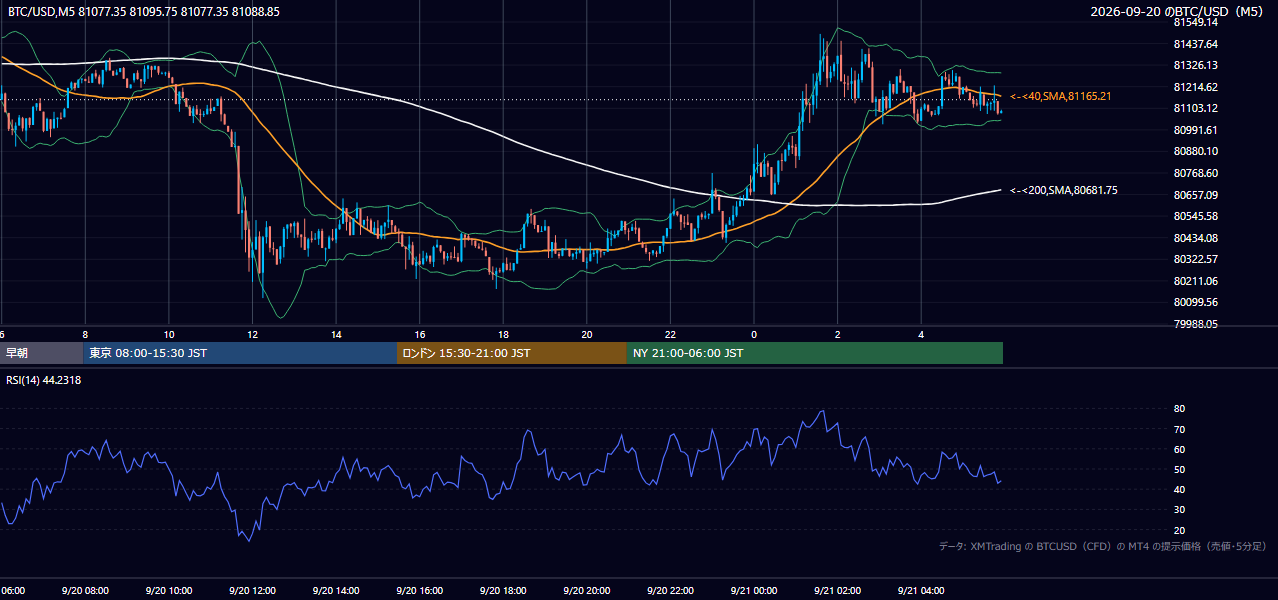The width and height of the screenshot is (1278, 600).
Task: Click the RSI axis level 40 label
Action: (x=1179, y=489)
